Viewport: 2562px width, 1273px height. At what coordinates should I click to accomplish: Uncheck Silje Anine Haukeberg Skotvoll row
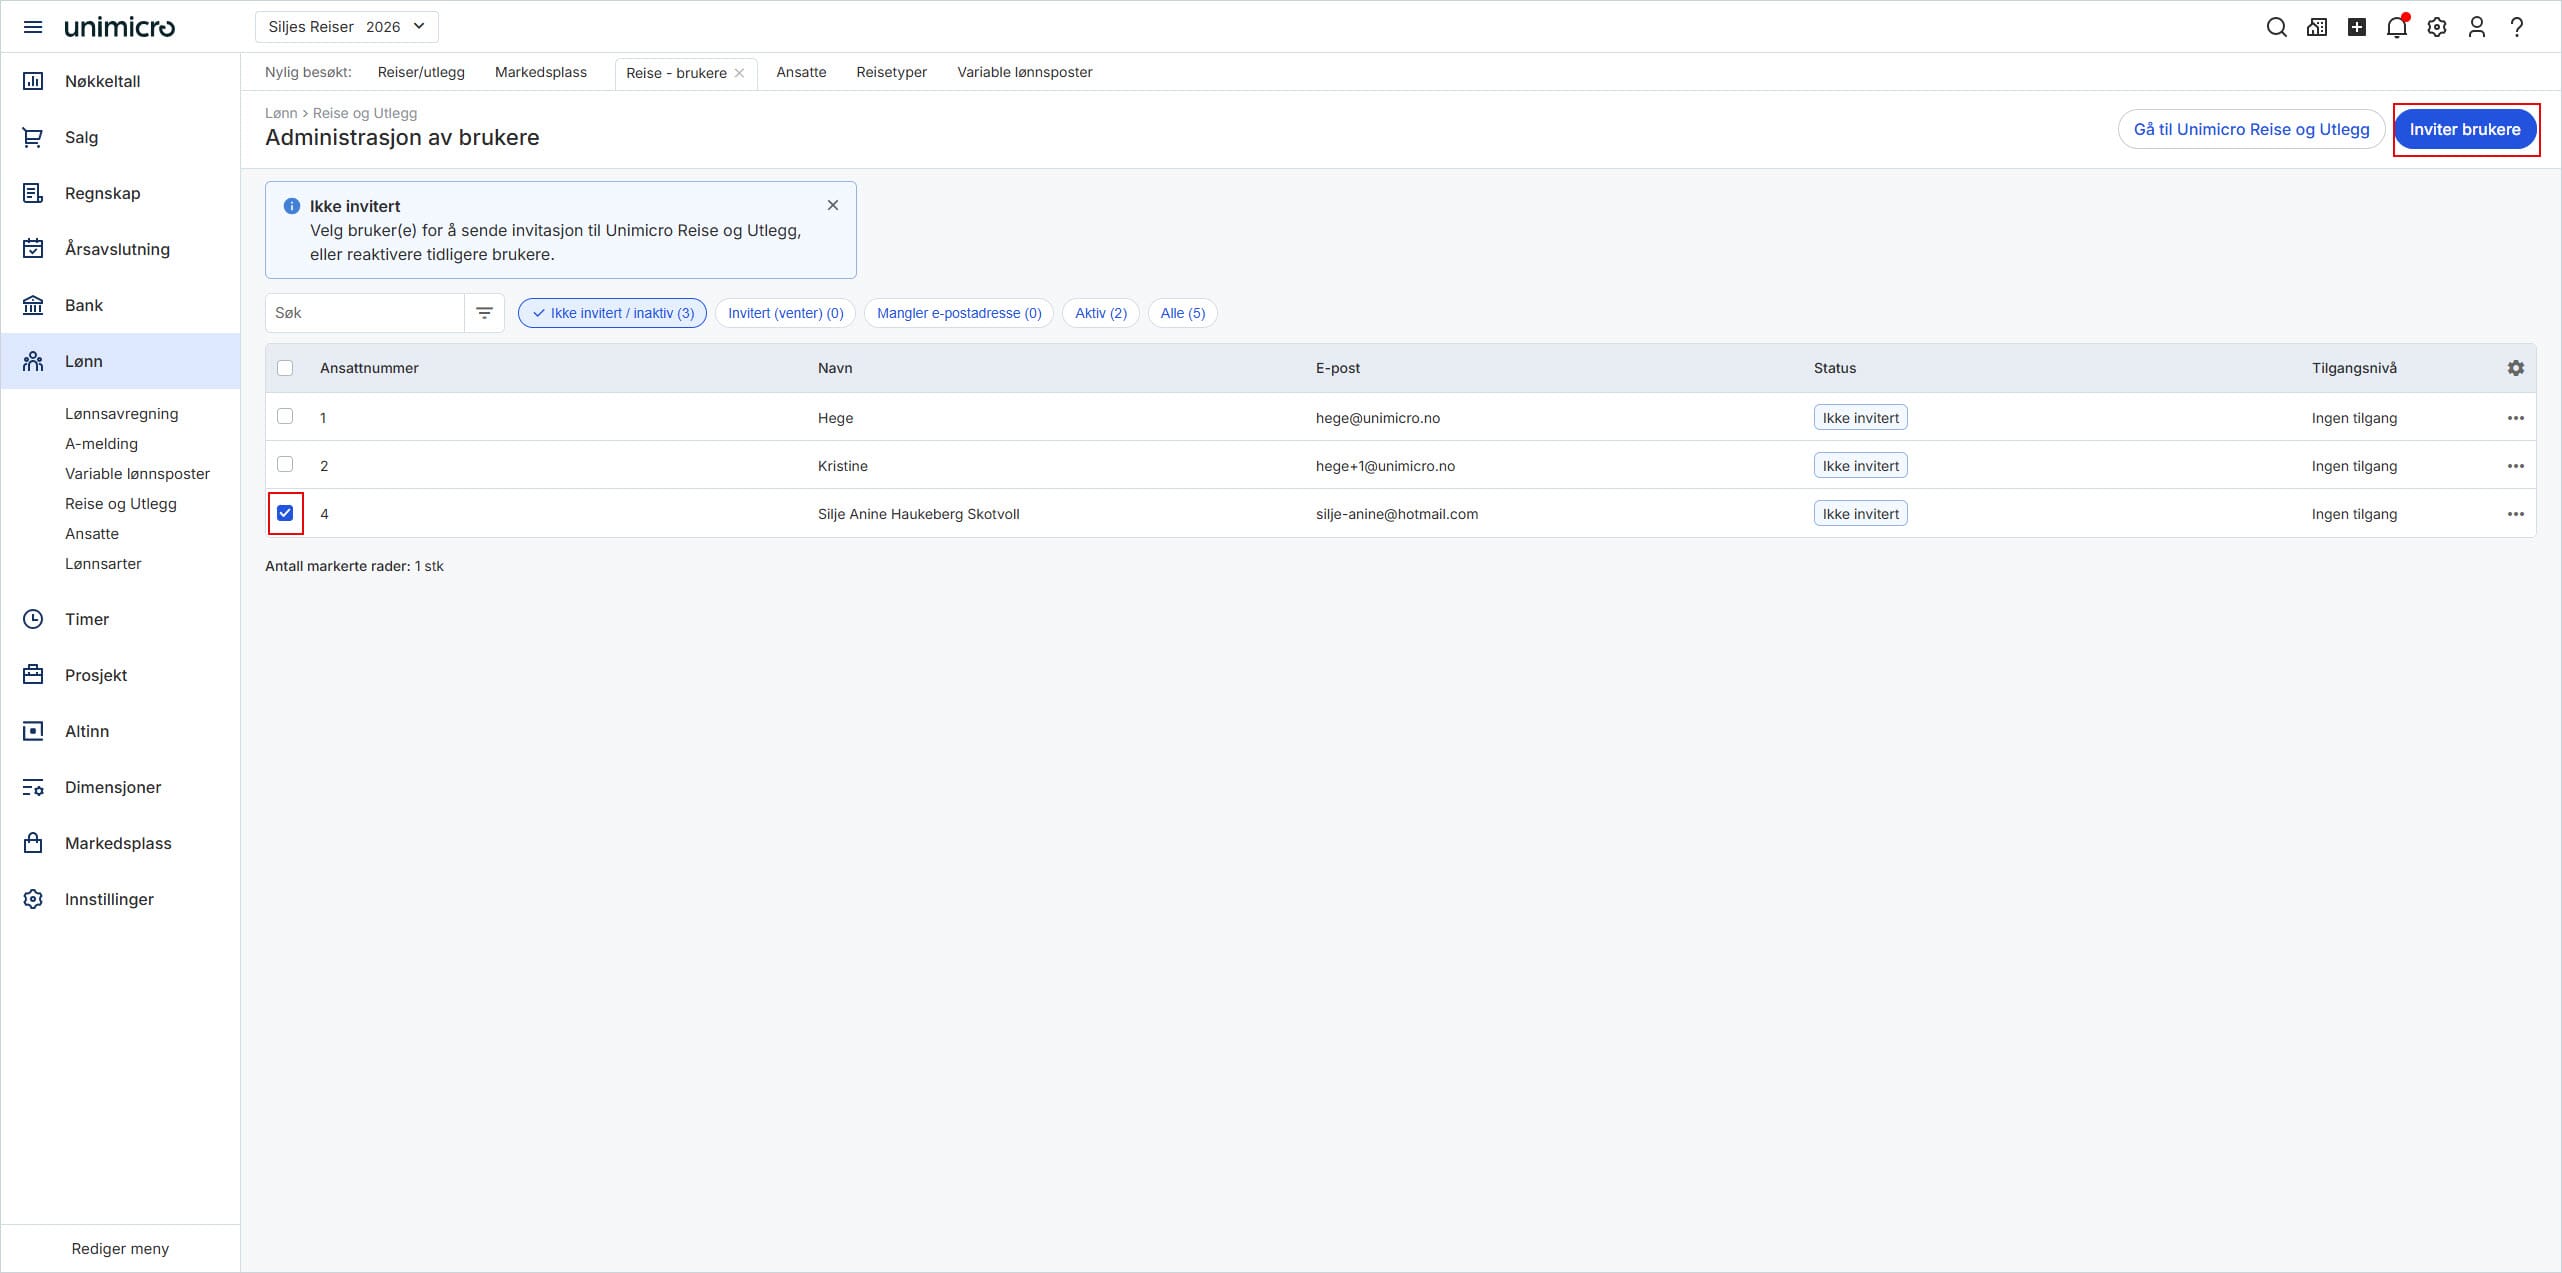click(285, 513)
